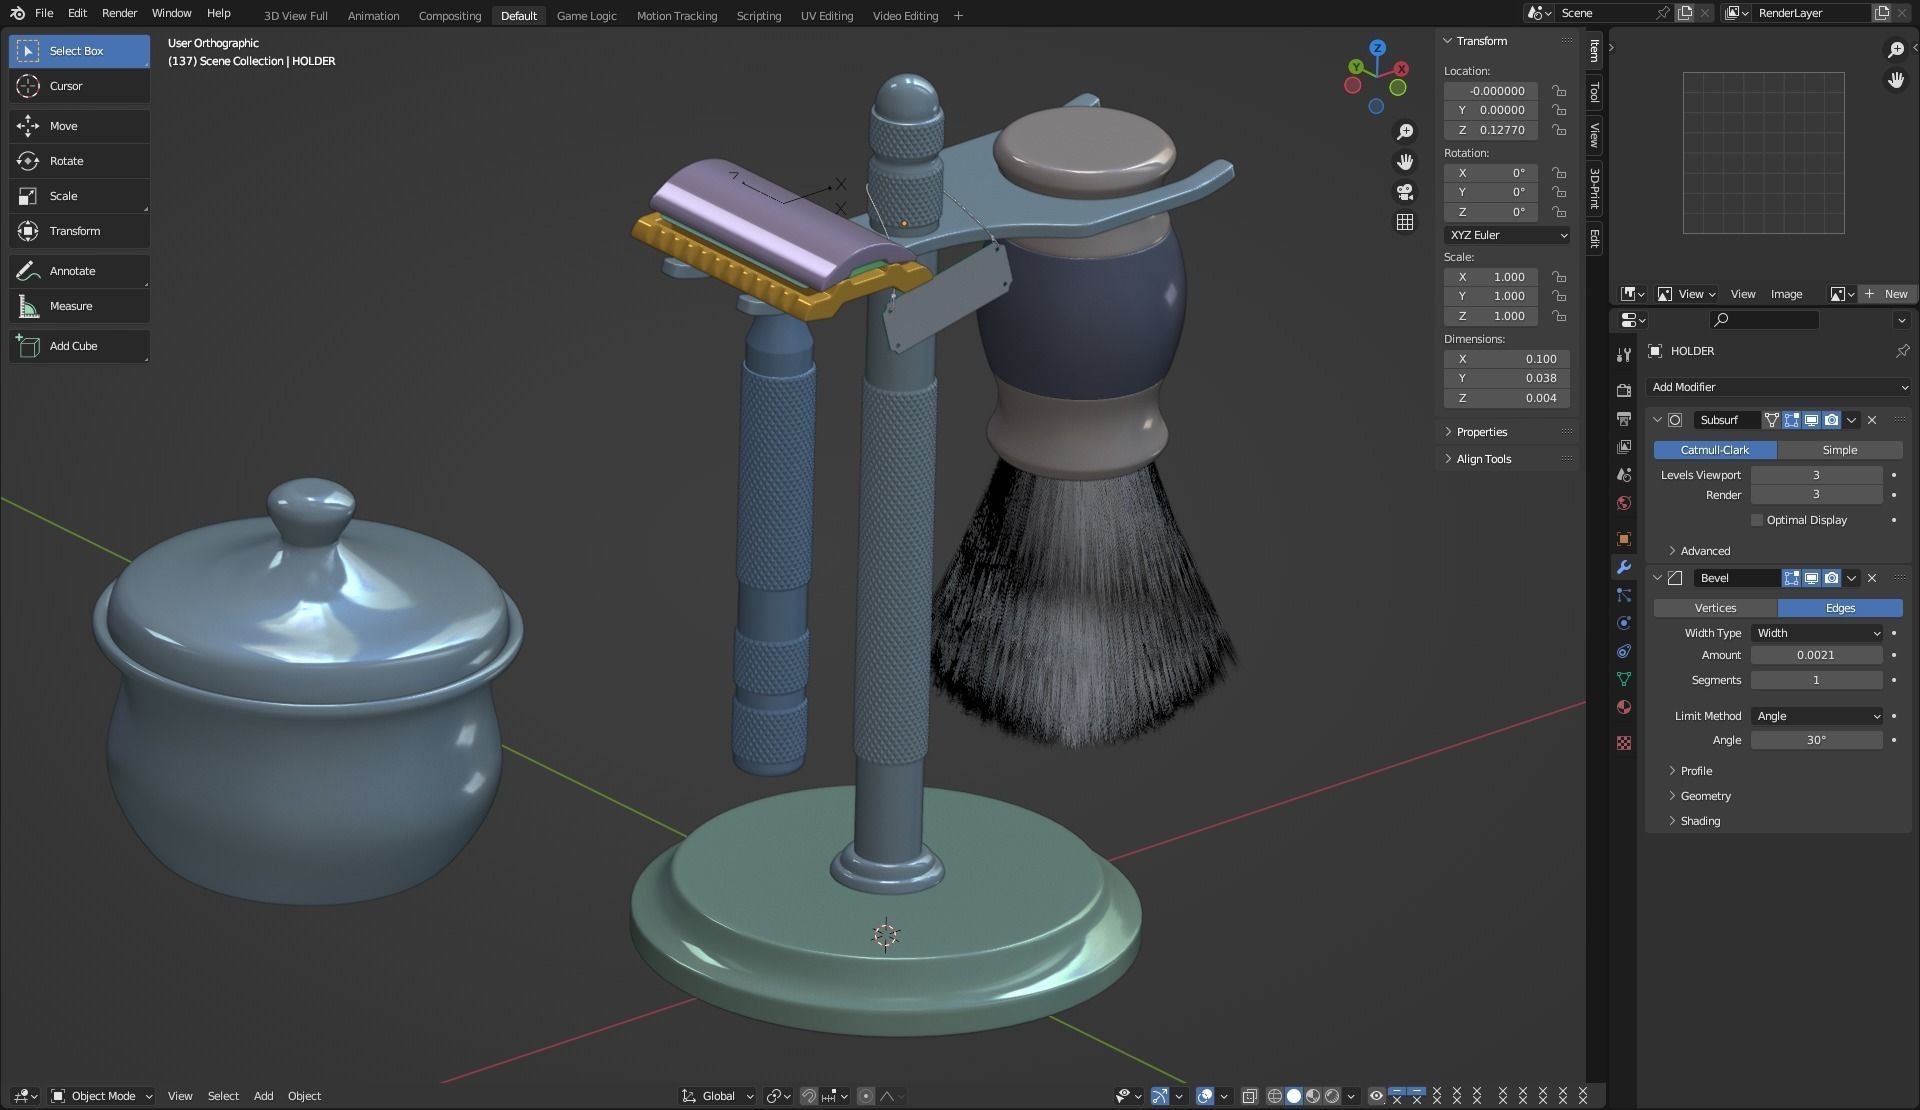Viewport: 1920px width, 1110px height.
Task: Switch to the Animation workspace tab
Action: point(373,16)
